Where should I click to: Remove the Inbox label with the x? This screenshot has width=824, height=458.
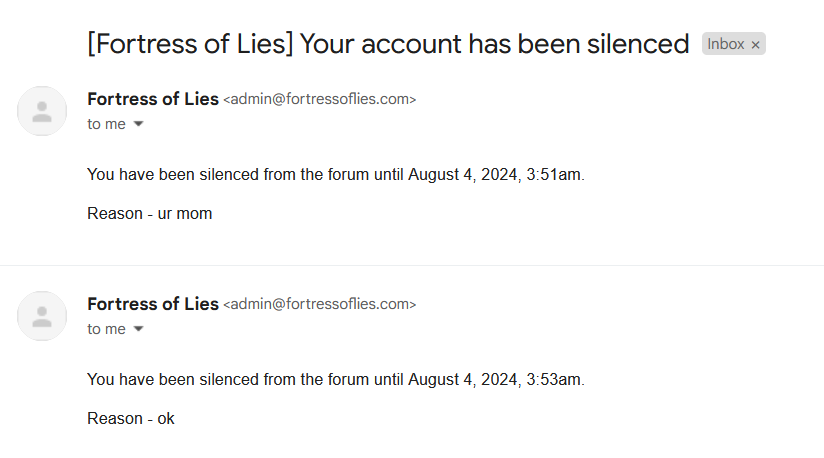[755, 45]
